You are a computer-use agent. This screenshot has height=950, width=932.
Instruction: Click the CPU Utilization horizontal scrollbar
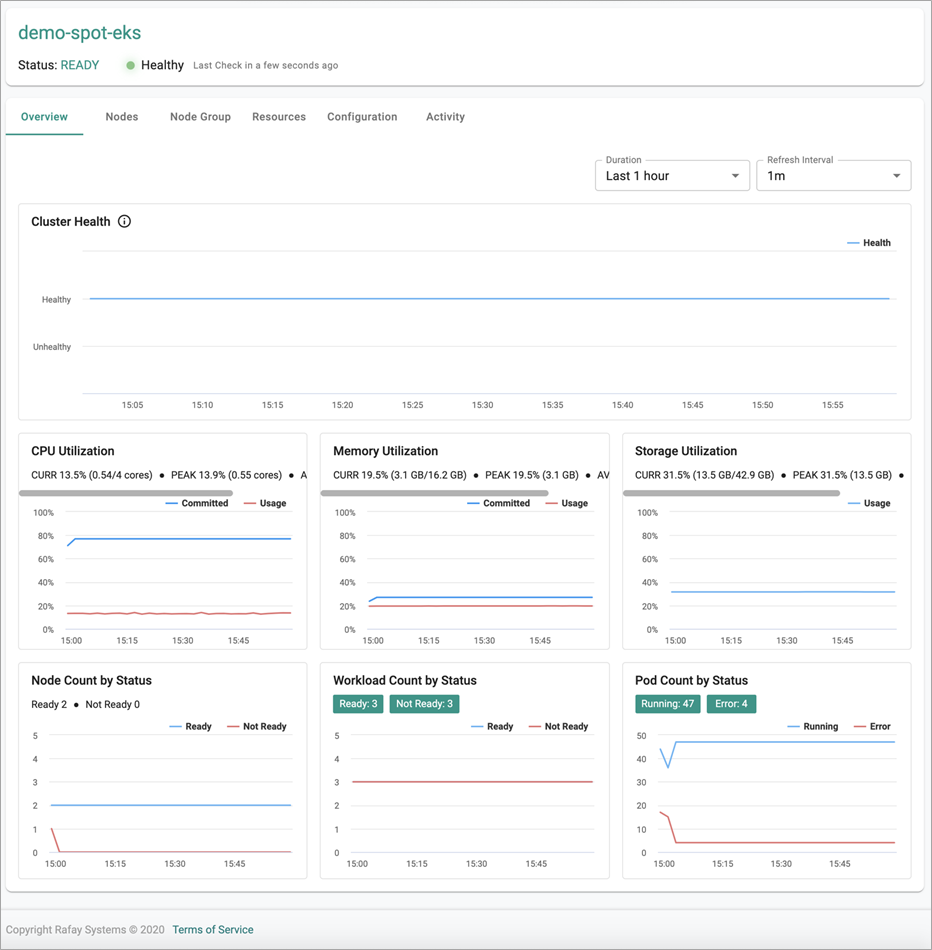point(126,493)
